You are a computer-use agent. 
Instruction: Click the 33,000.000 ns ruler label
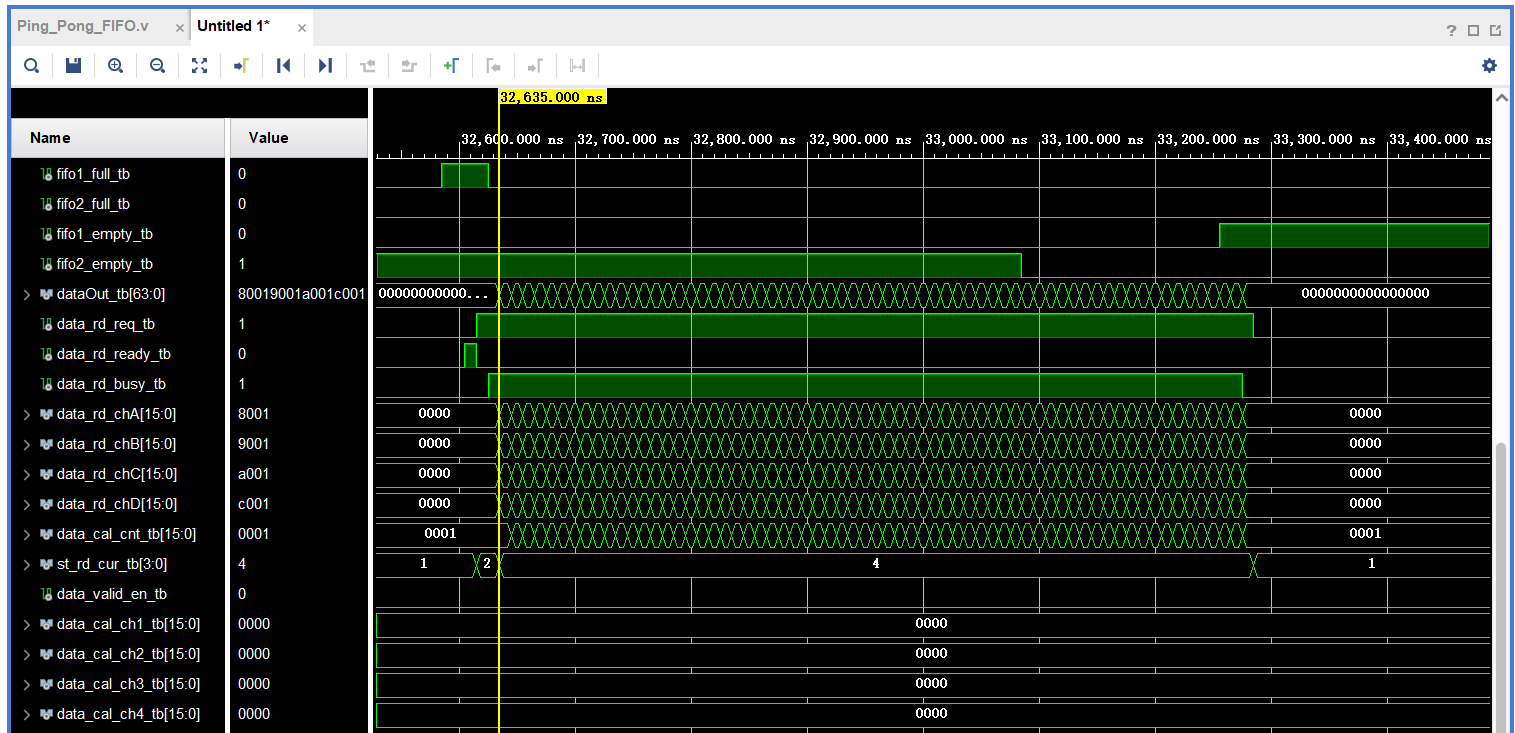coord(977,140)
